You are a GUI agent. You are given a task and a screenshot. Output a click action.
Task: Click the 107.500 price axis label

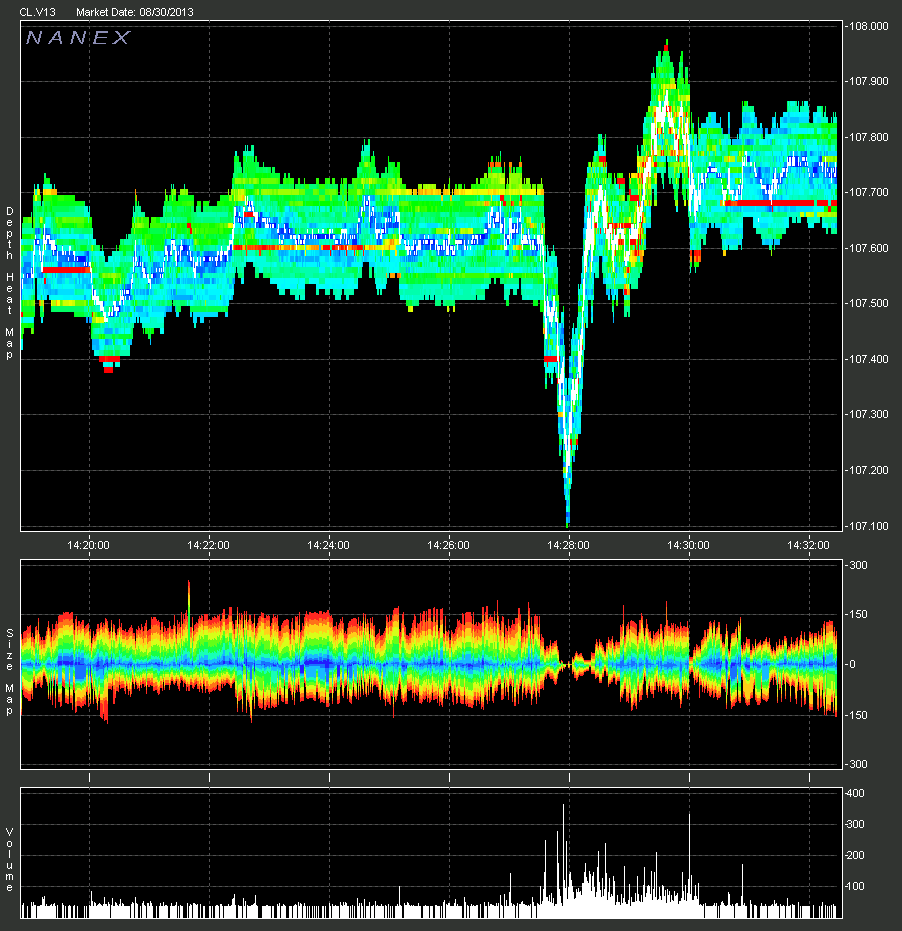(869, 303)
